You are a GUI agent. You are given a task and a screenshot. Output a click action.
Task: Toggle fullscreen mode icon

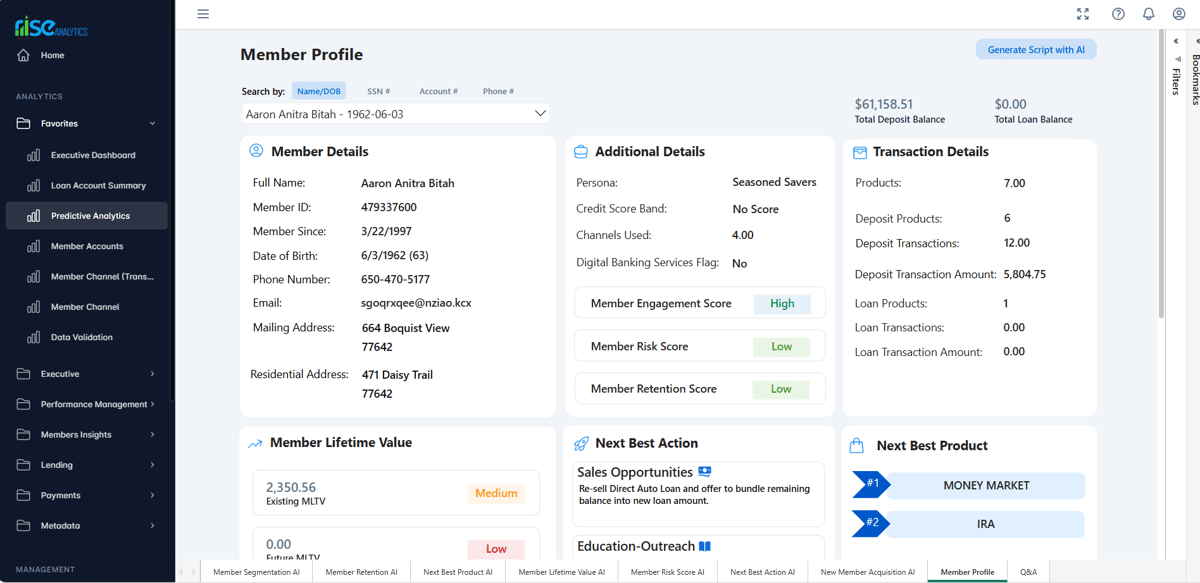click(x=1083, y=14)
